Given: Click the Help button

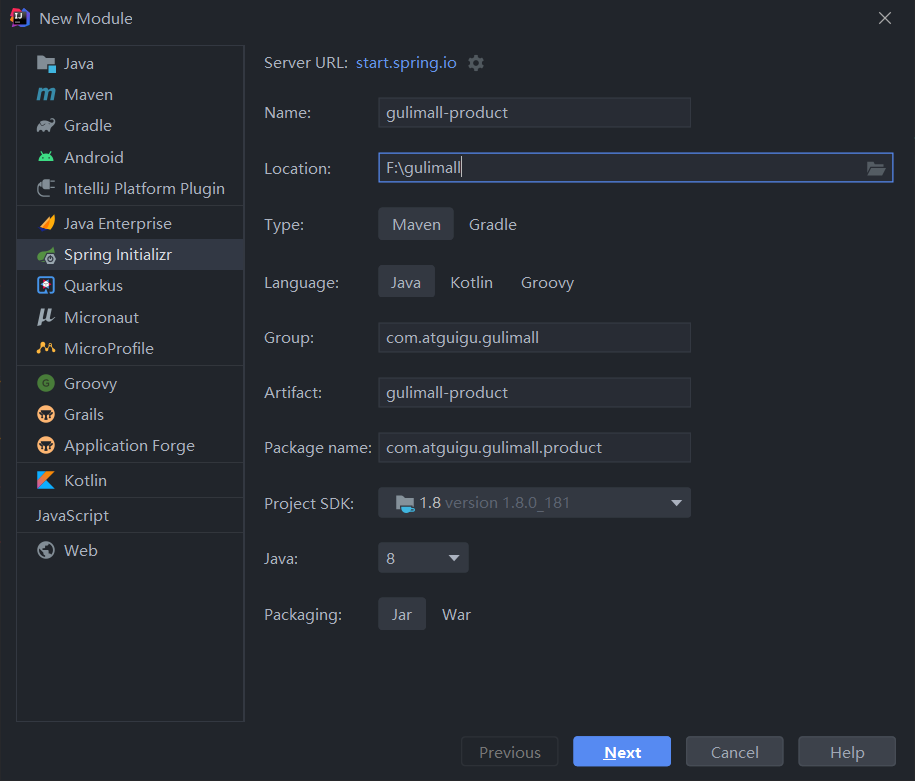Looking at the screenshot, I should click(847, 752).
